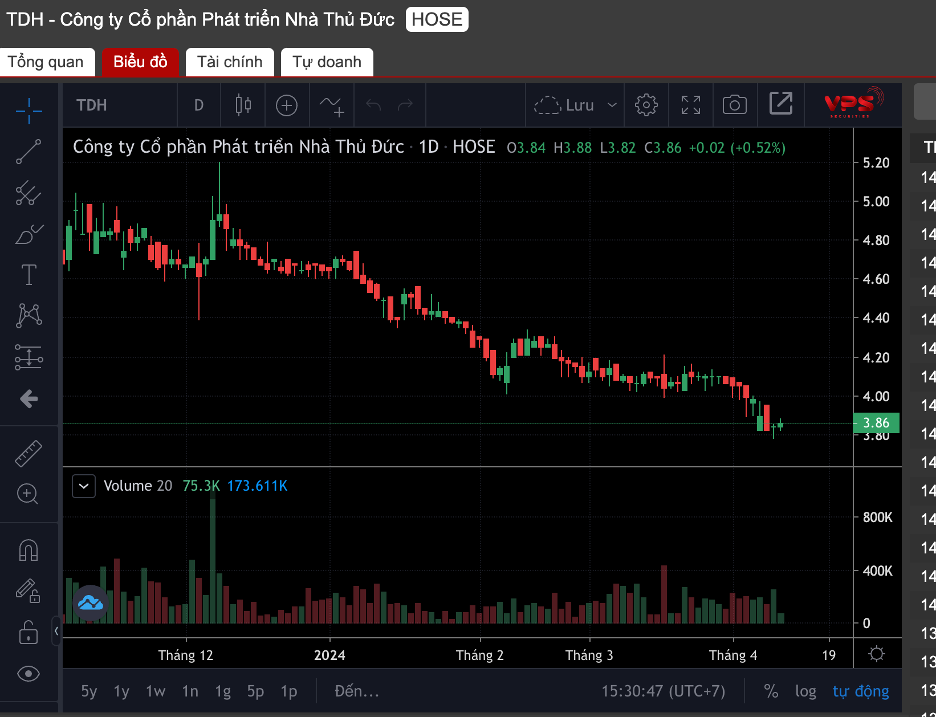Redo the last chart action
936x718 pixels.
click(405, 106)
